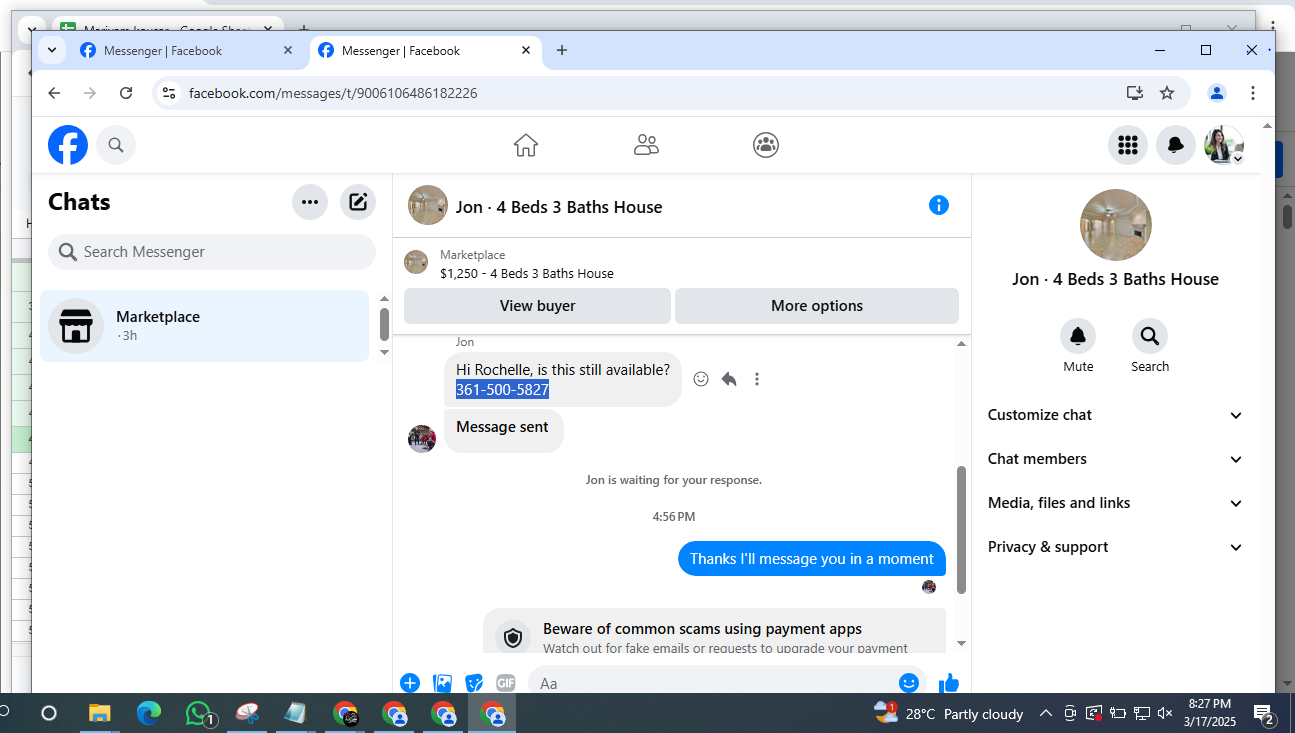Mute the conversation with bell icon
Screen dimensions: 1295x733
[x=1078, y=336]
